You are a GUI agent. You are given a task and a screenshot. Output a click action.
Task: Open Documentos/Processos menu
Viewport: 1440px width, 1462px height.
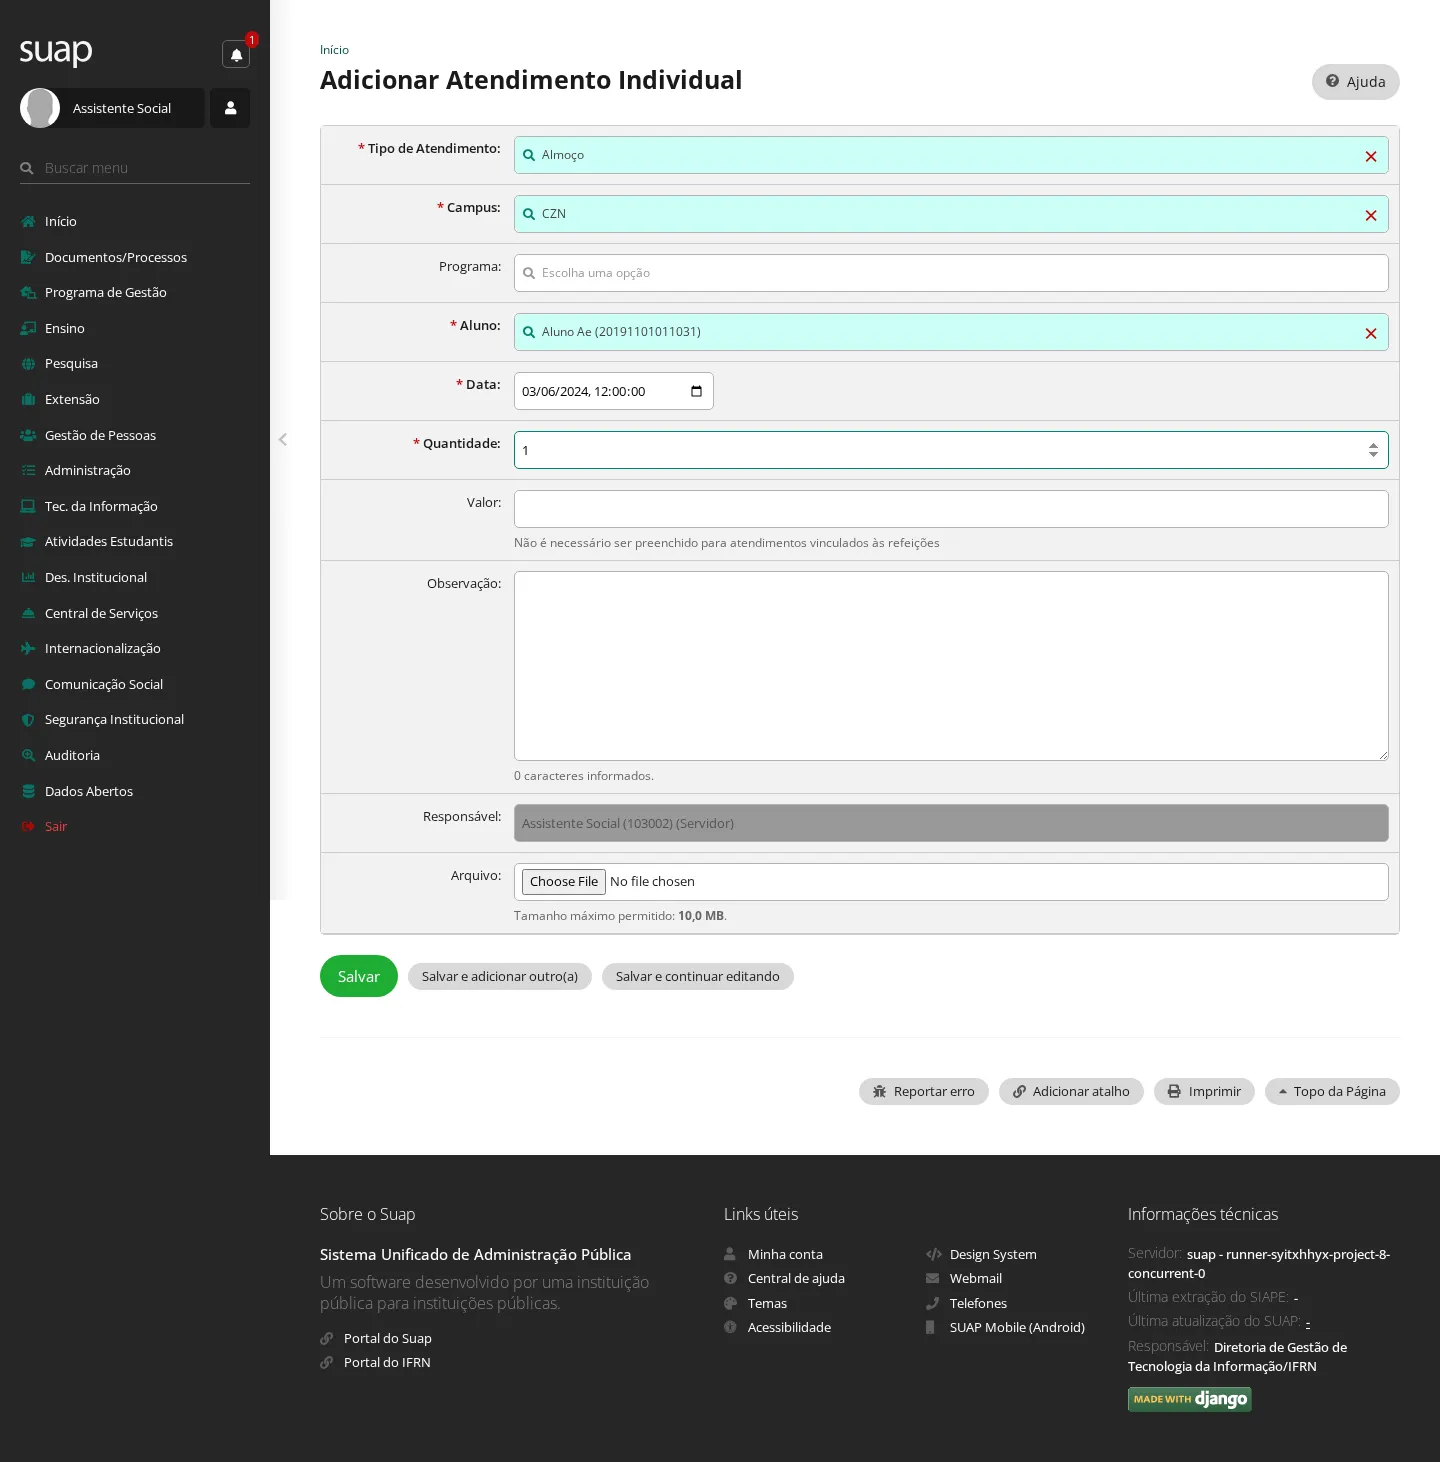116,257
